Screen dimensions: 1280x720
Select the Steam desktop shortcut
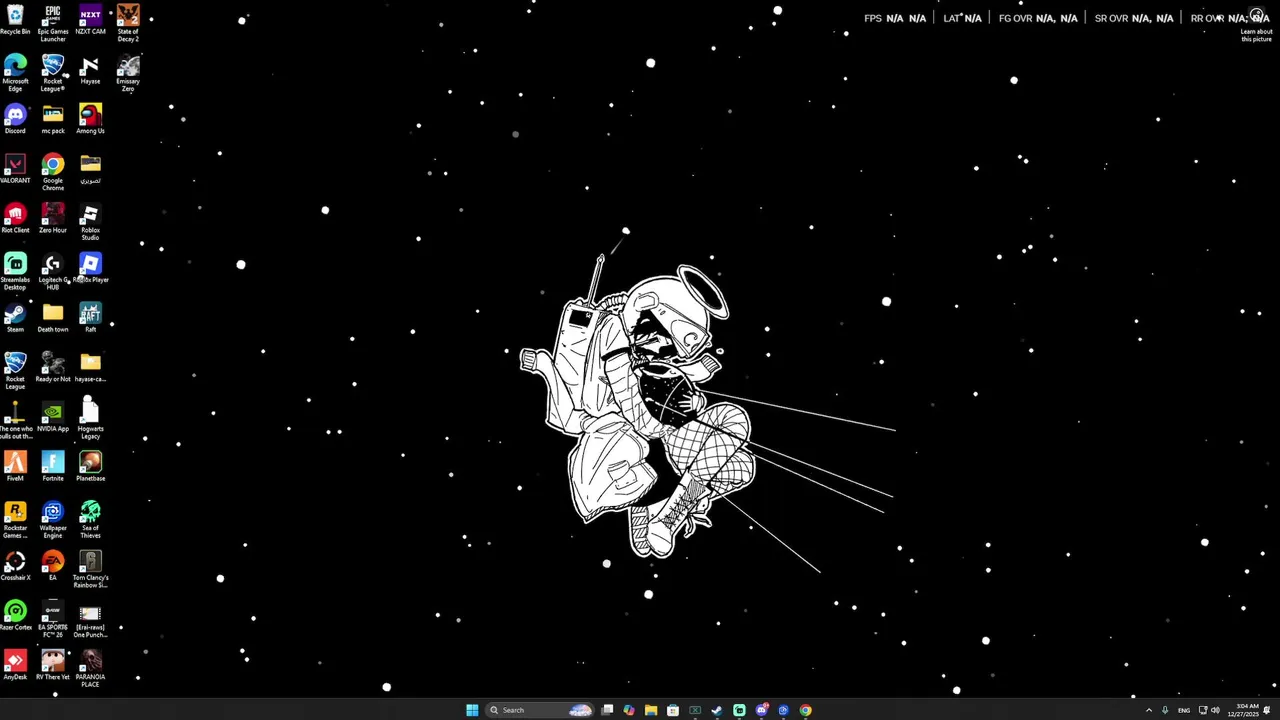pos(15,318)
